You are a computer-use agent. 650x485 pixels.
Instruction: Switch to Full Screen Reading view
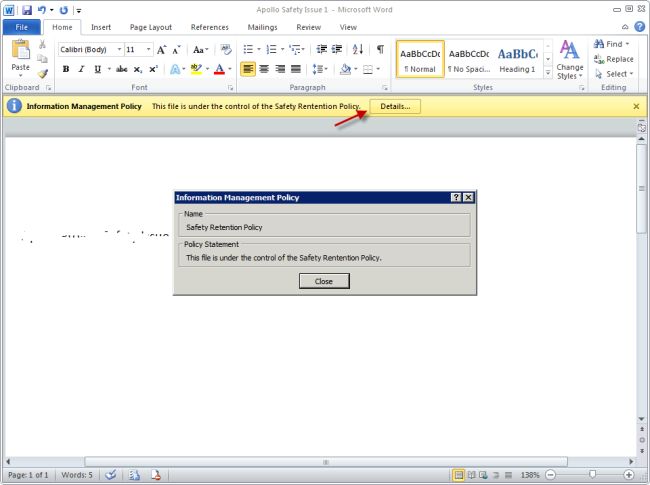(x=471, y=475)
